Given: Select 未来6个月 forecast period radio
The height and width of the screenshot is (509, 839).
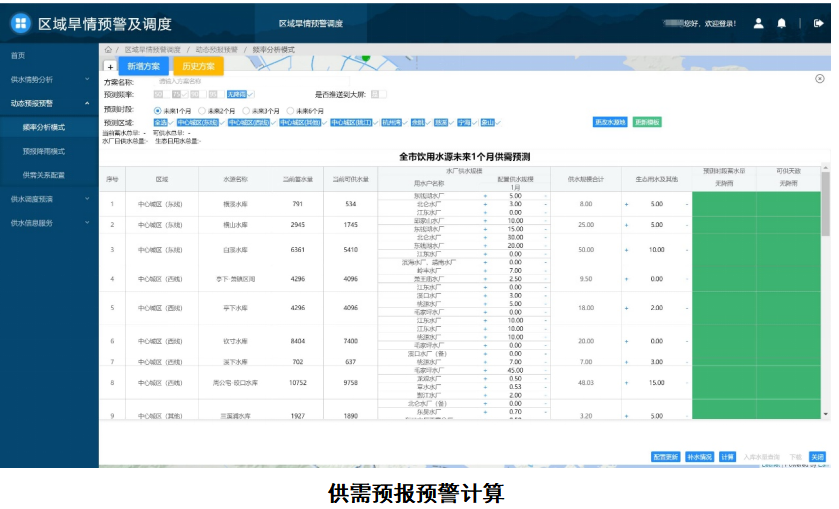Looking at the screenshot, I should [x=291, y=111].
